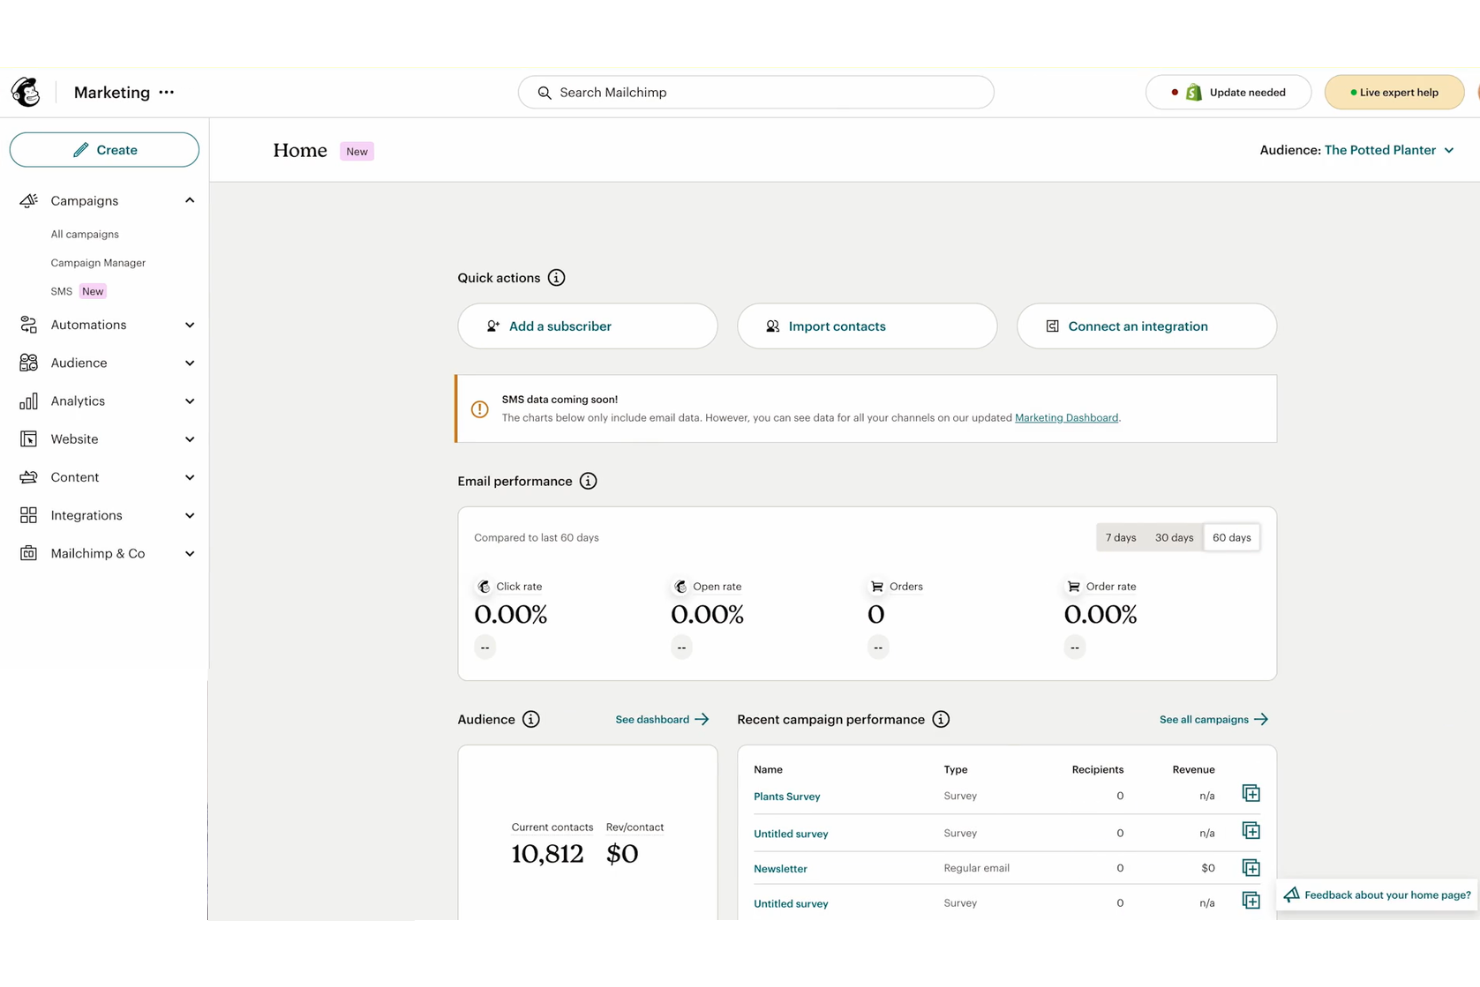
Task: Select the 60 days range option
Action: [x=1231, y=537]
